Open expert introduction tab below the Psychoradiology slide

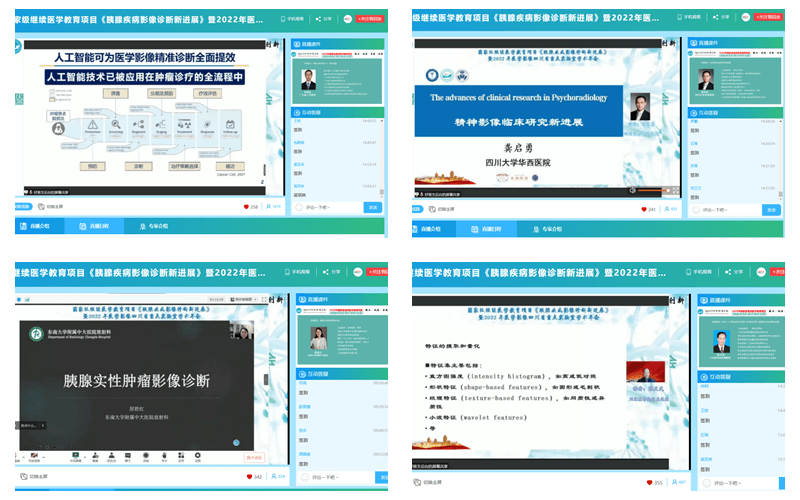click(x=547, y=229)
